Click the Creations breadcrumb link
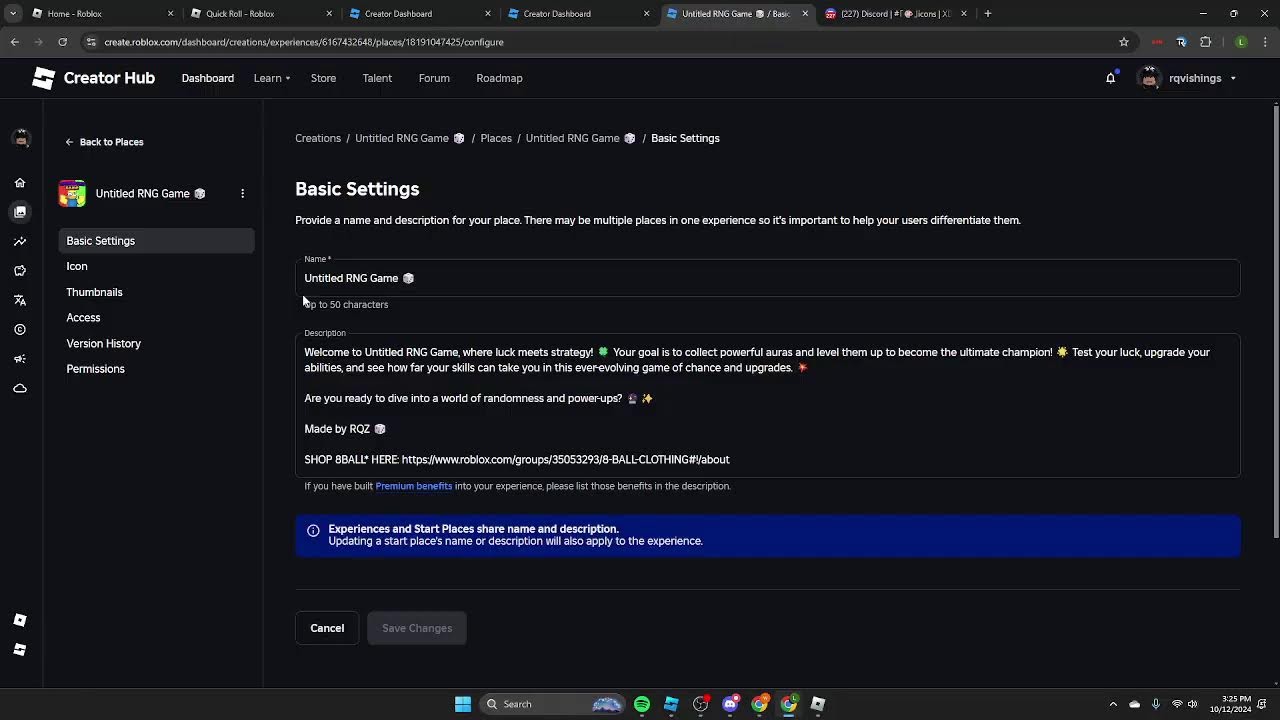Screen dimensions: 1280x720 318,138
